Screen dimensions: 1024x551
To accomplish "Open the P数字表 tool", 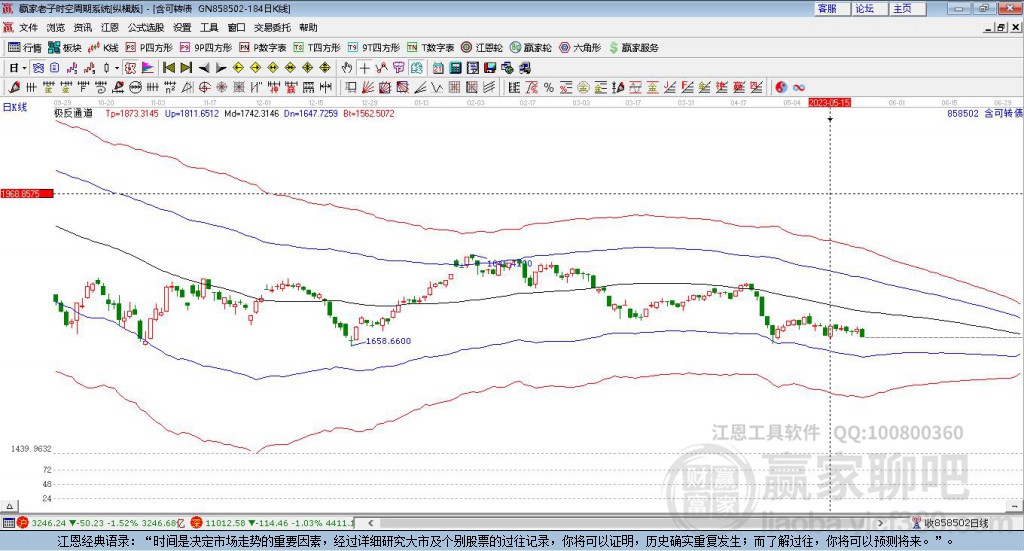I will coord(263,48).
